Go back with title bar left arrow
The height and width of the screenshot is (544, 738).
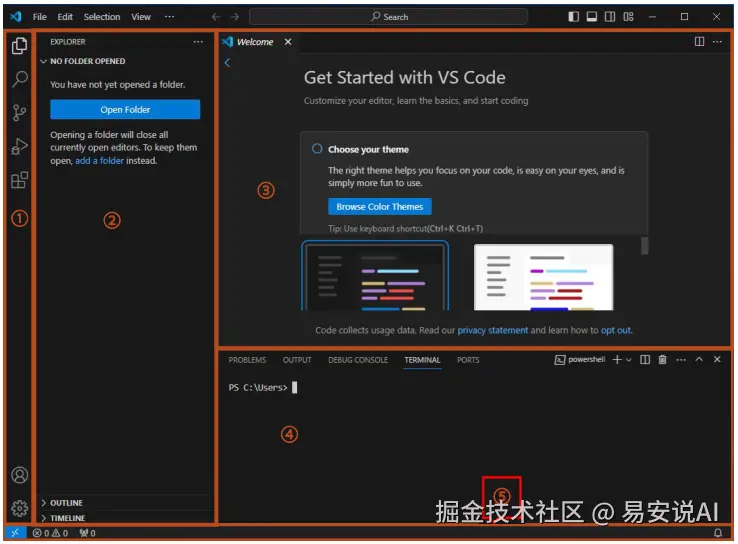216,17
